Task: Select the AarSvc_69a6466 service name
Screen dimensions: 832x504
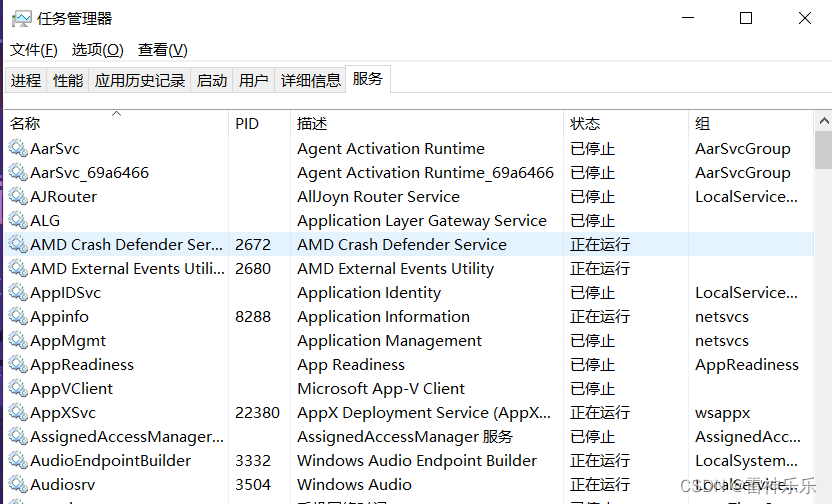Action: tap(90, 172)
